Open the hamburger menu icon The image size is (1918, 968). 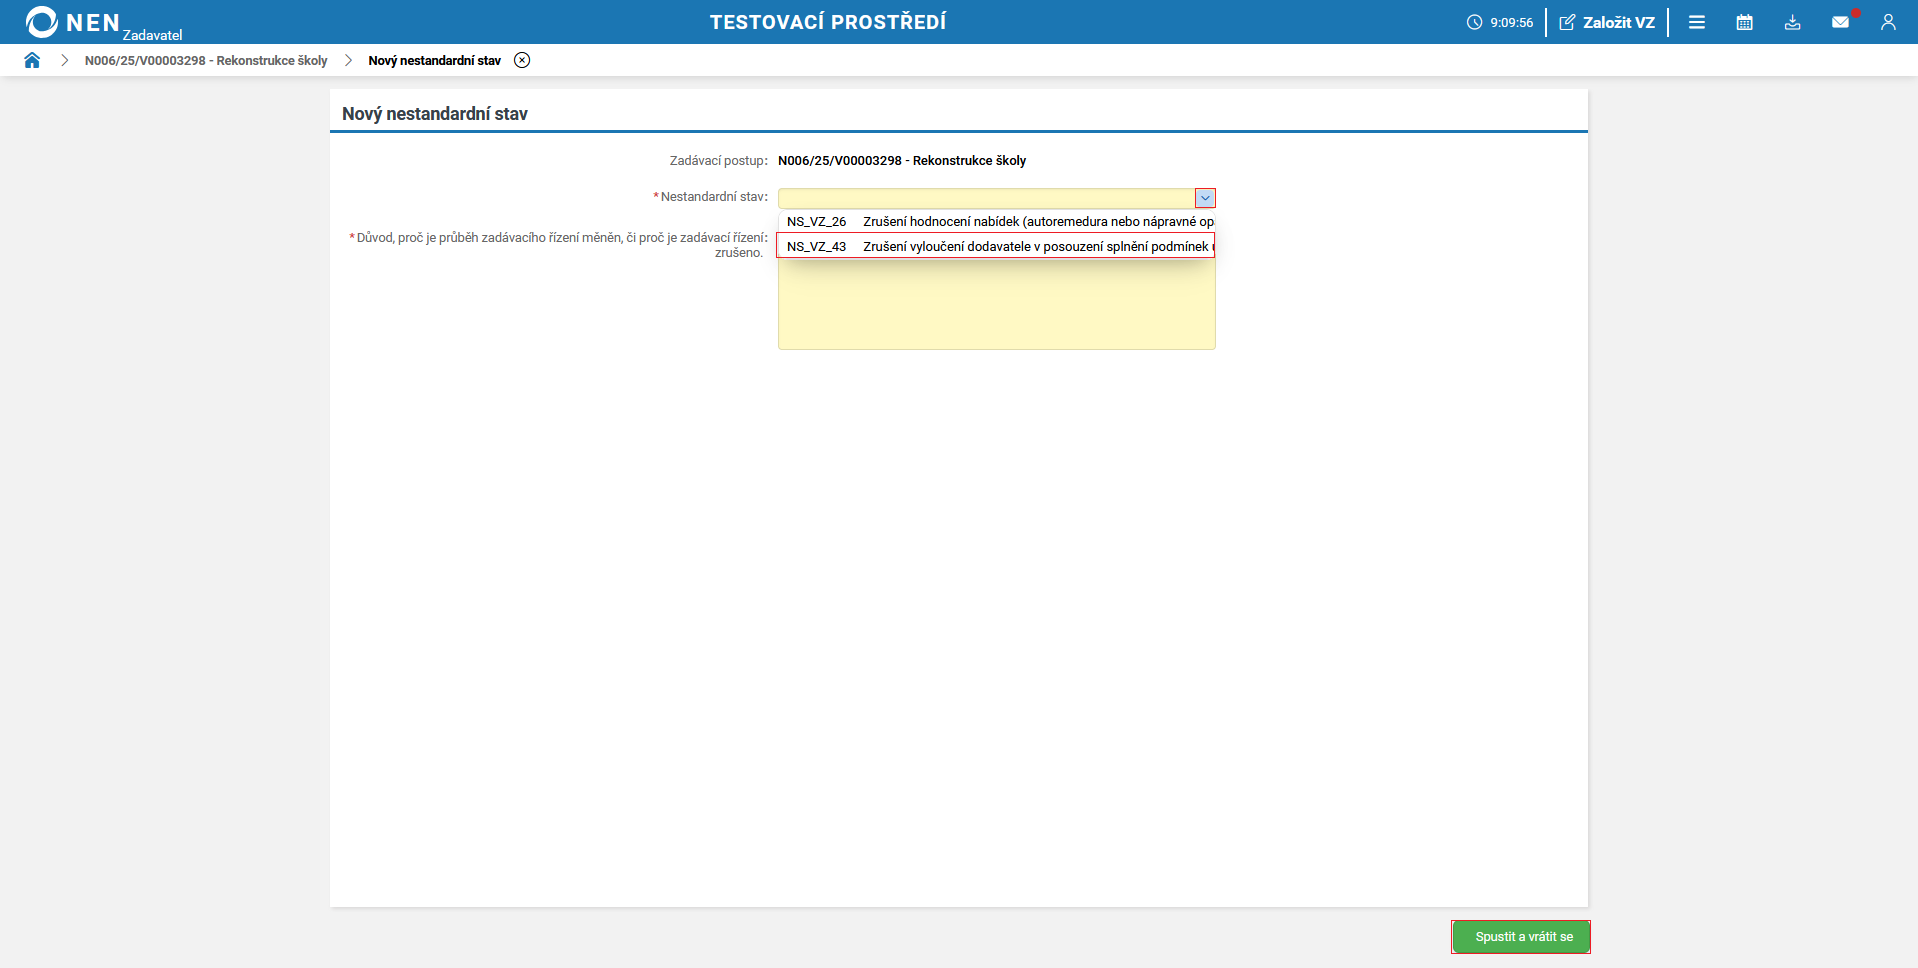(1697, 22)
